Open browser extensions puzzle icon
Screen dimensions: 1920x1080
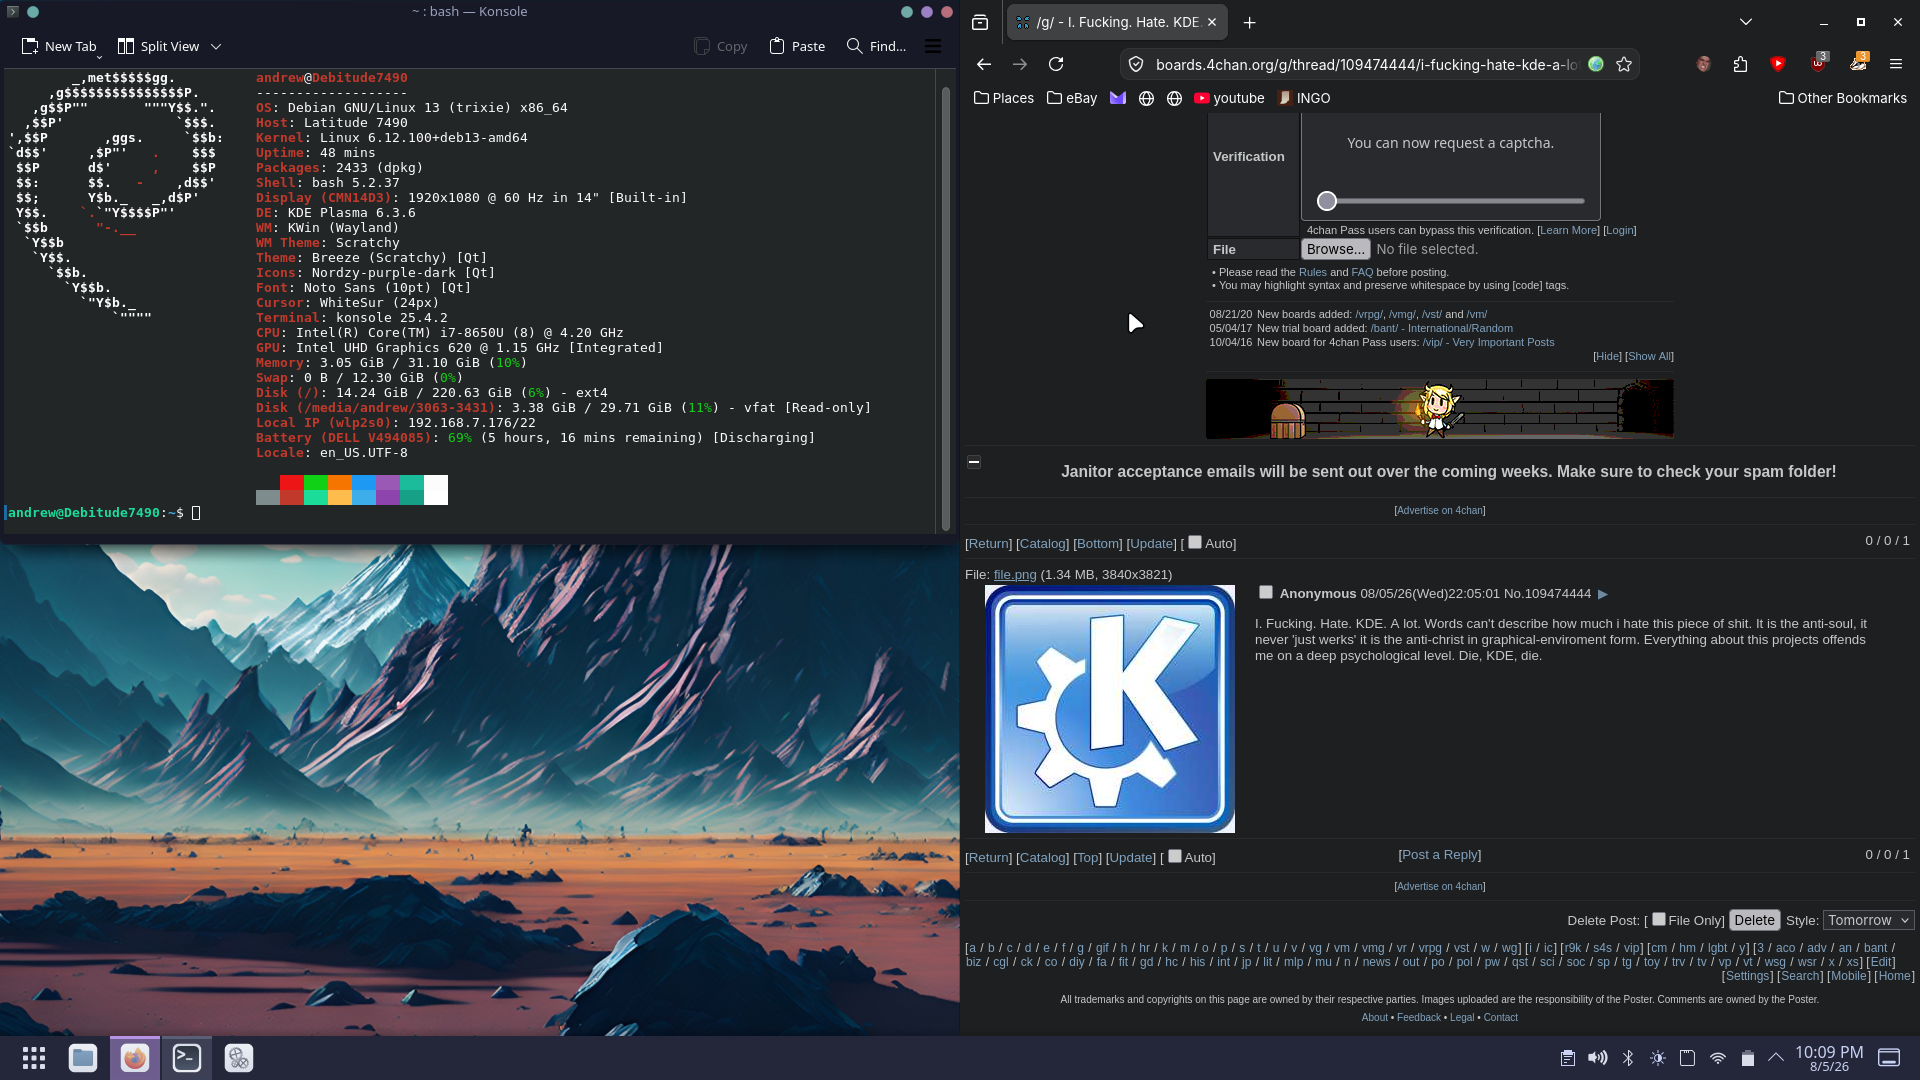click(x=1740, y=64)
